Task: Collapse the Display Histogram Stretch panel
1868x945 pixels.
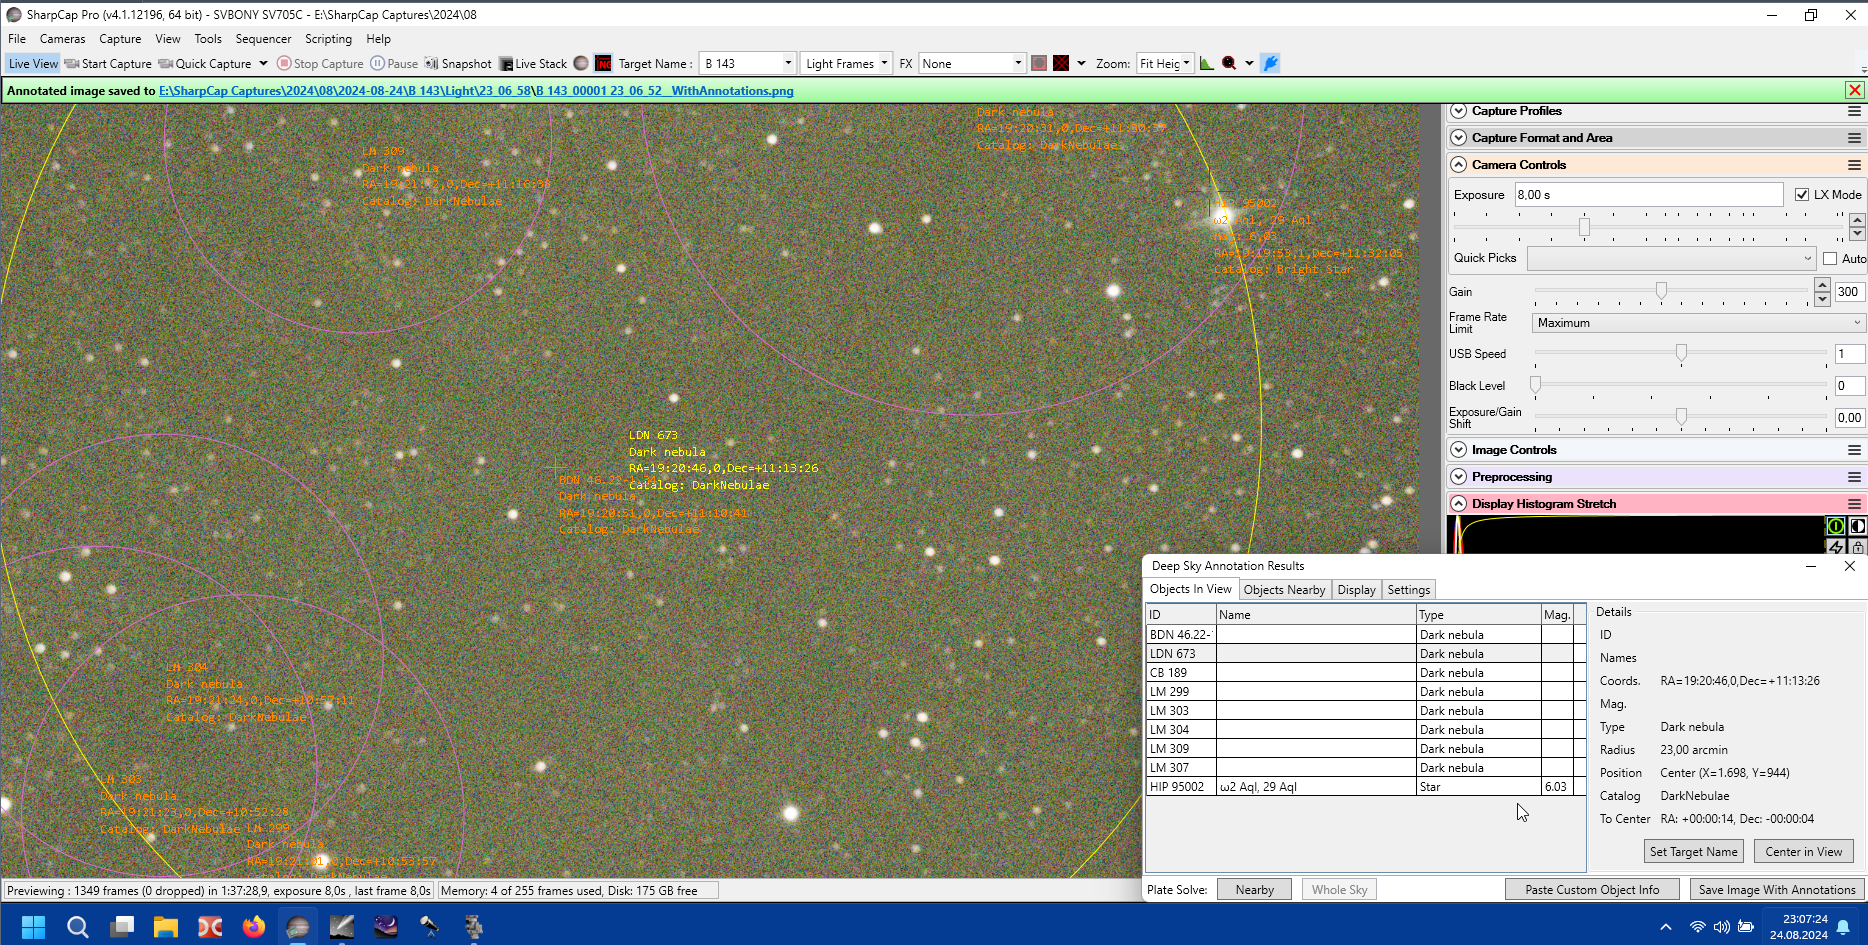Action: click(1459, 504)
